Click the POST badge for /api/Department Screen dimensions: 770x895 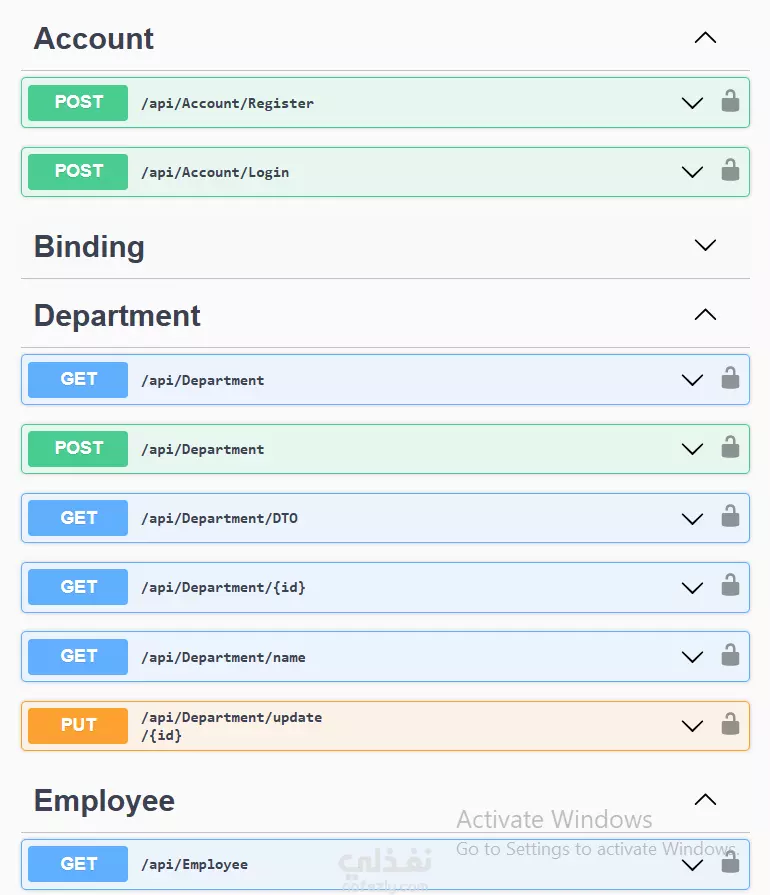tap(78, 449)
